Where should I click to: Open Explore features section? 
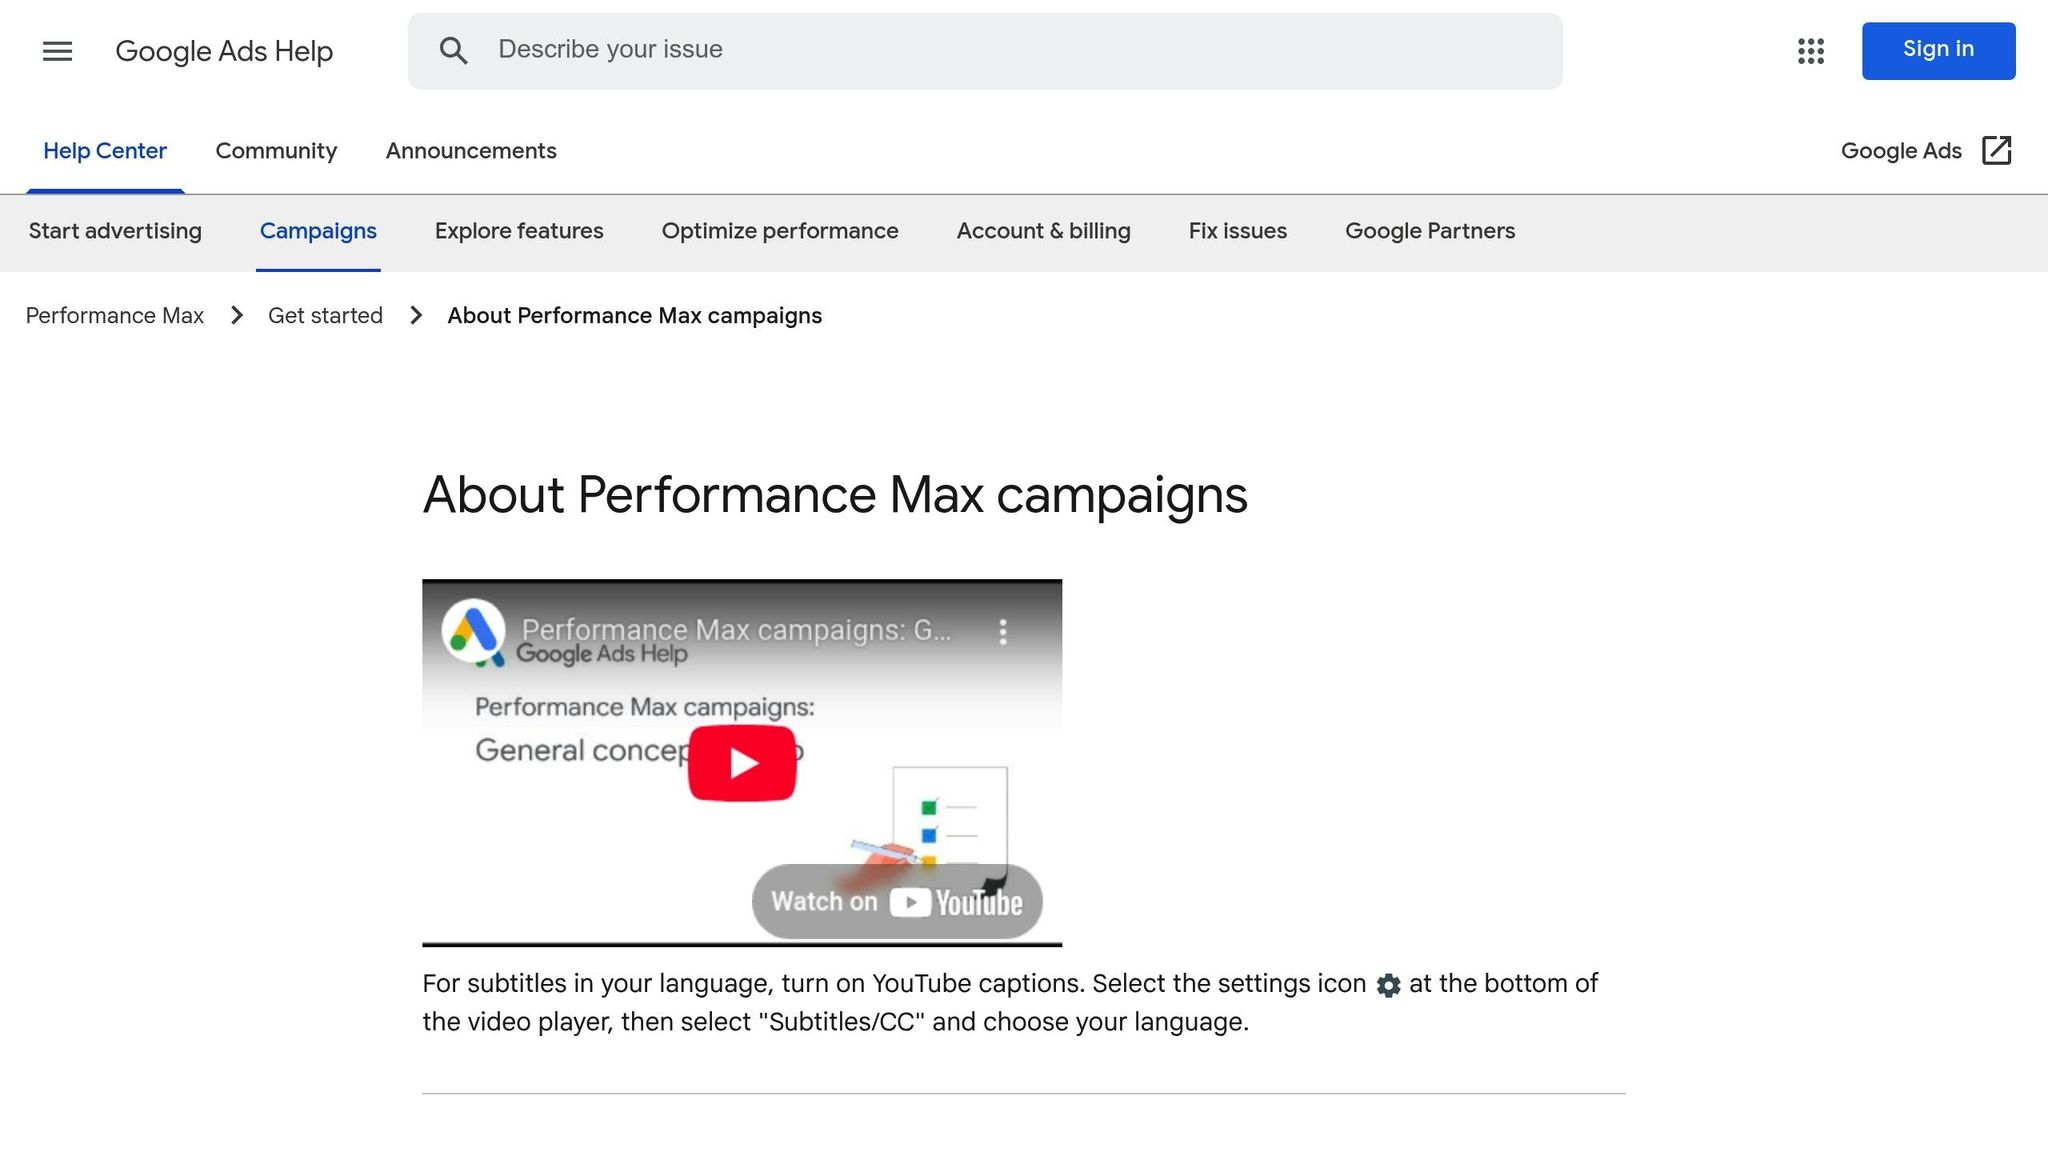[519, 231]
